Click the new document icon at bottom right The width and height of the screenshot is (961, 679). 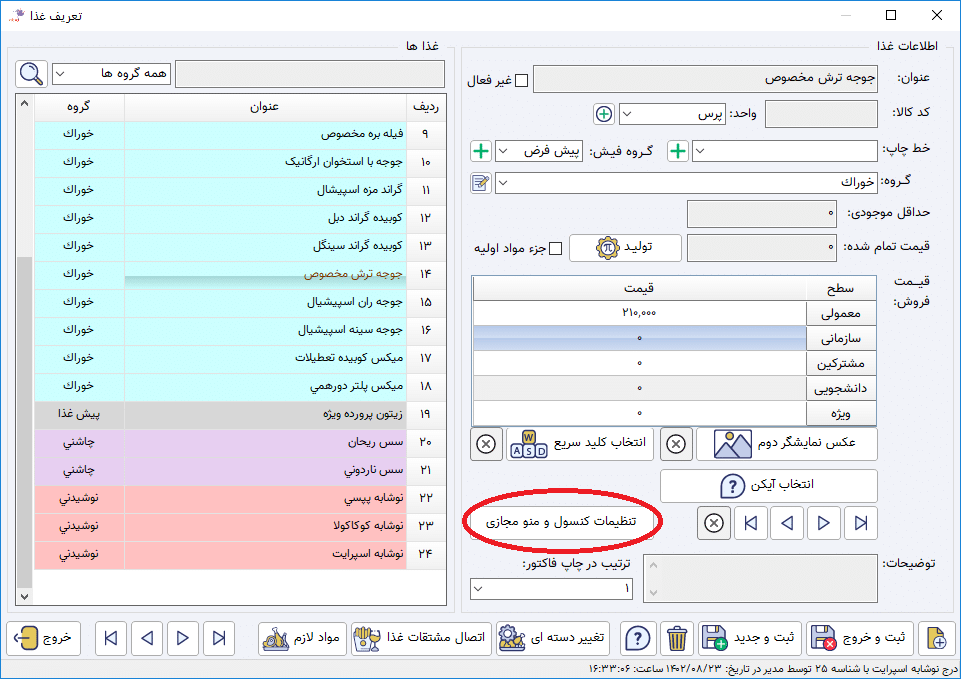[x=936, y=639]
